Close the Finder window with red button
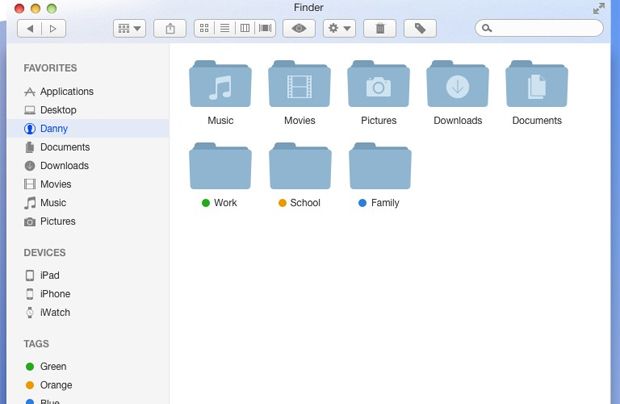This screenshot has width=620, height=404. tap(19, 8)
